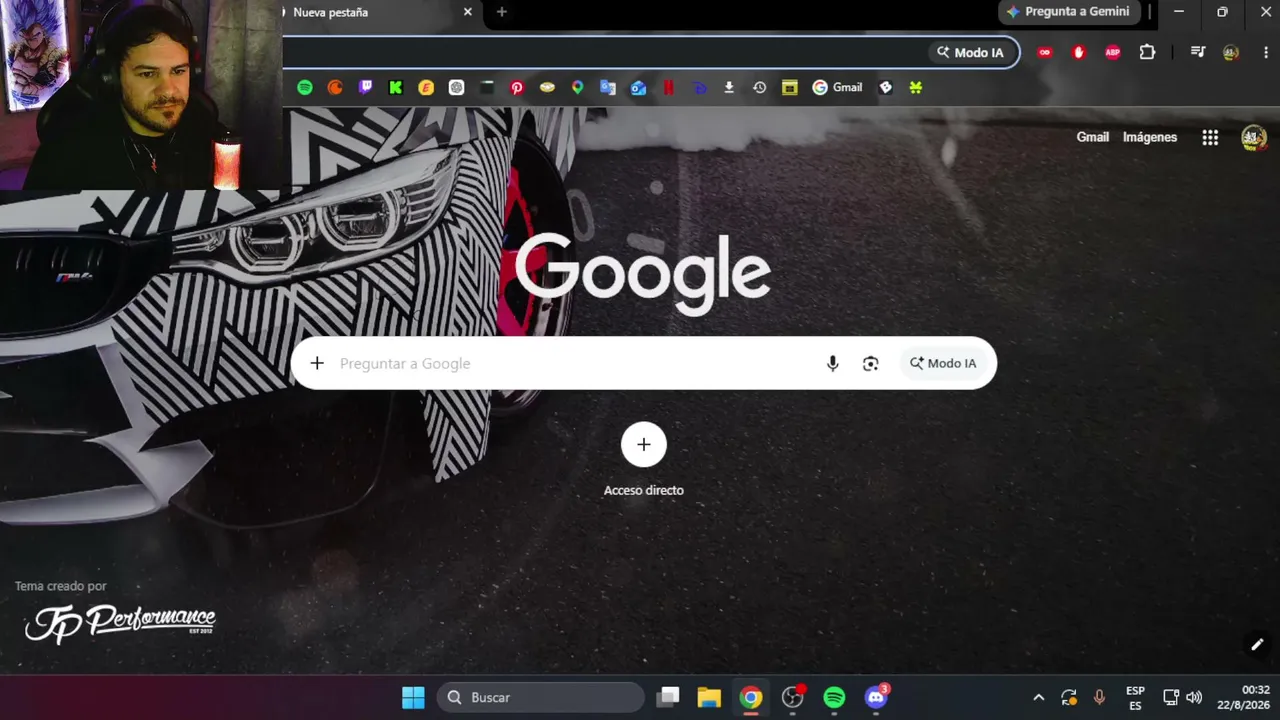Open the Downloads bookmark icon
The width and height of the screenshot is (1280, 720).
(729, 88)
